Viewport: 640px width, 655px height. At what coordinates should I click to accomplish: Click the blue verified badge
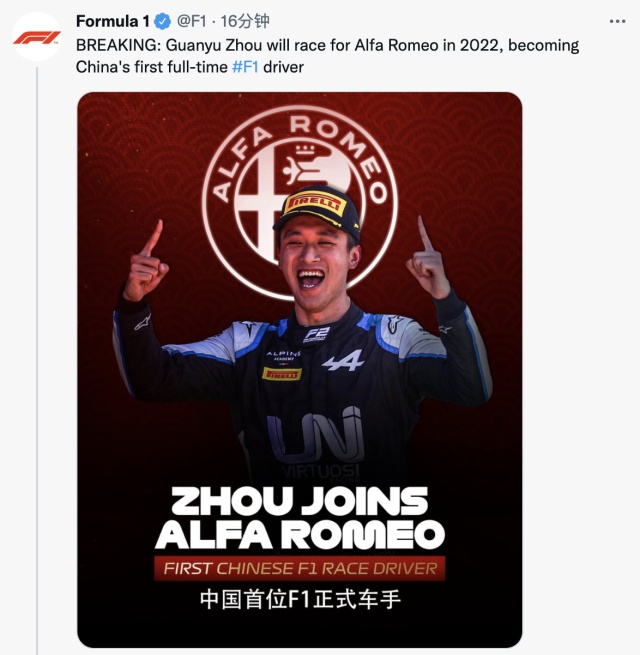click(x=163, y=21)
